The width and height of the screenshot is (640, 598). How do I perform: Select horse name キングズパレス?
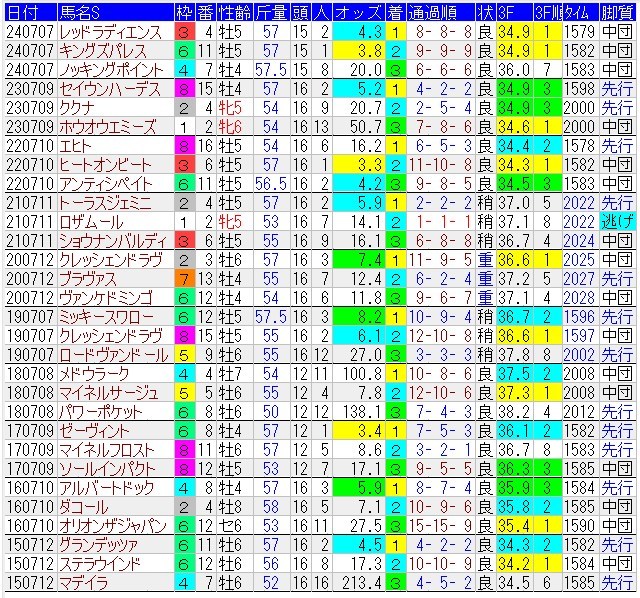[x=103, y=51]
